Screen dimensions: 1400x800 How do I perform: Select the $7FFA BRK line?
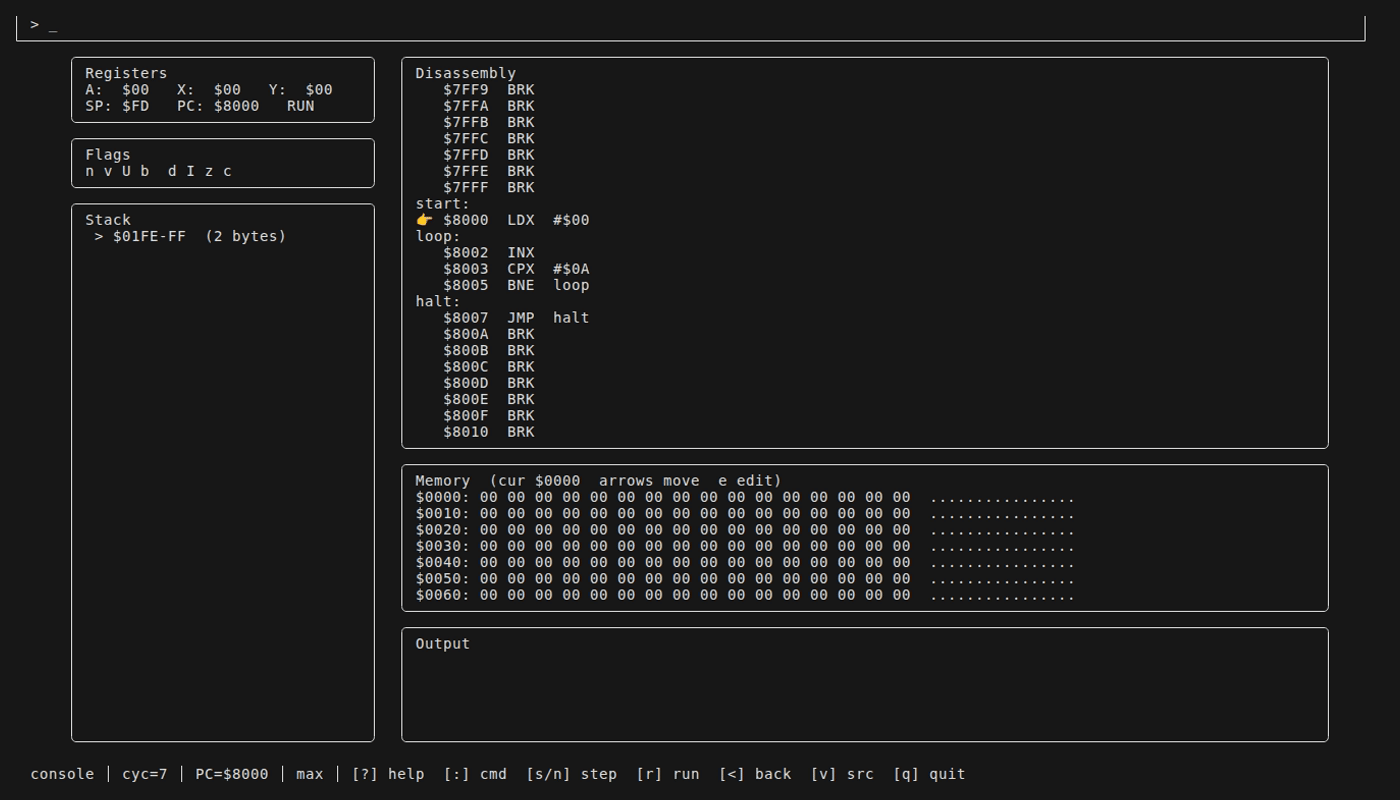[489, 106]
